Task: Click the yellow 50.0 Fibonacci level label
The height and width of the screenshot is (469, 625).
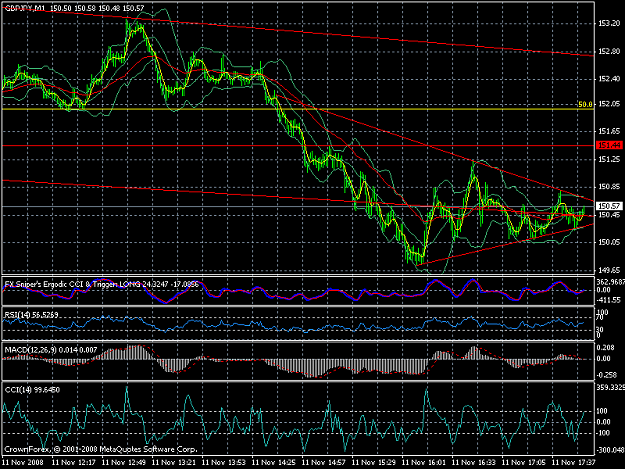Action: point(585,105)
